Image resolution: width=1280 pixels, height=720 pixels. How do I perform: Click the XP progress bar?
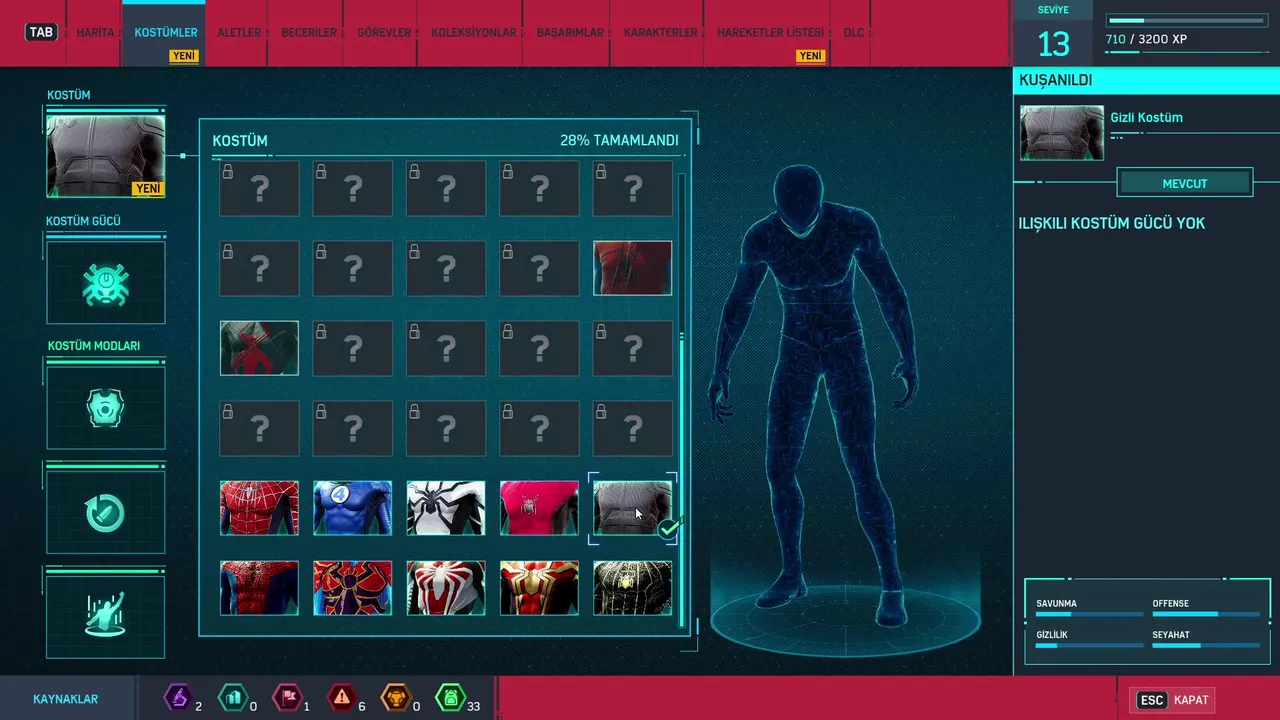click(x=1186, y=20)
